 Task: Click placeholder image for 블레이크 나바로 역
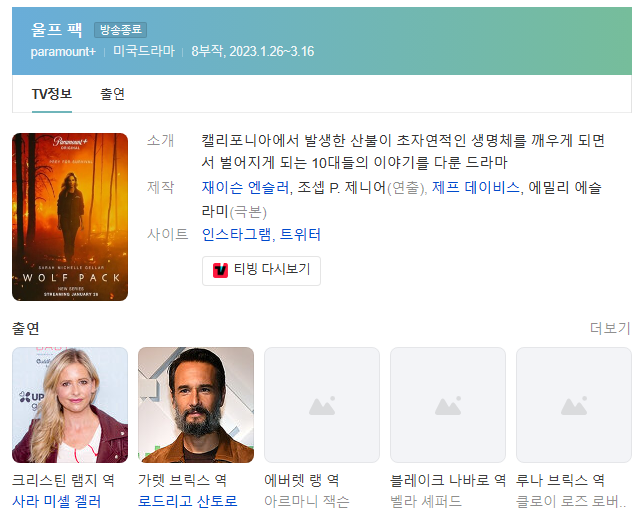pyautogui.click(x=448, y=405)
